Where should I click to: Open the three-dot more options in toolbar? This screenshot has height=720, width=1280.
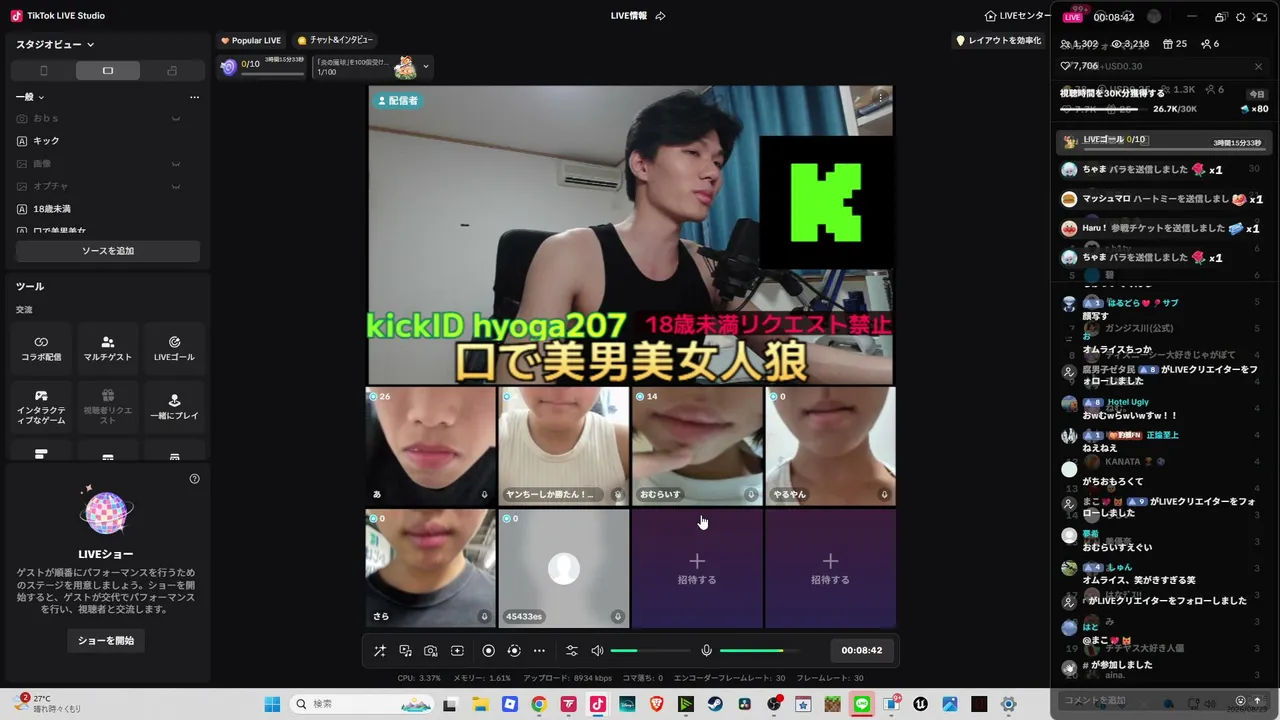coord(539,650)
